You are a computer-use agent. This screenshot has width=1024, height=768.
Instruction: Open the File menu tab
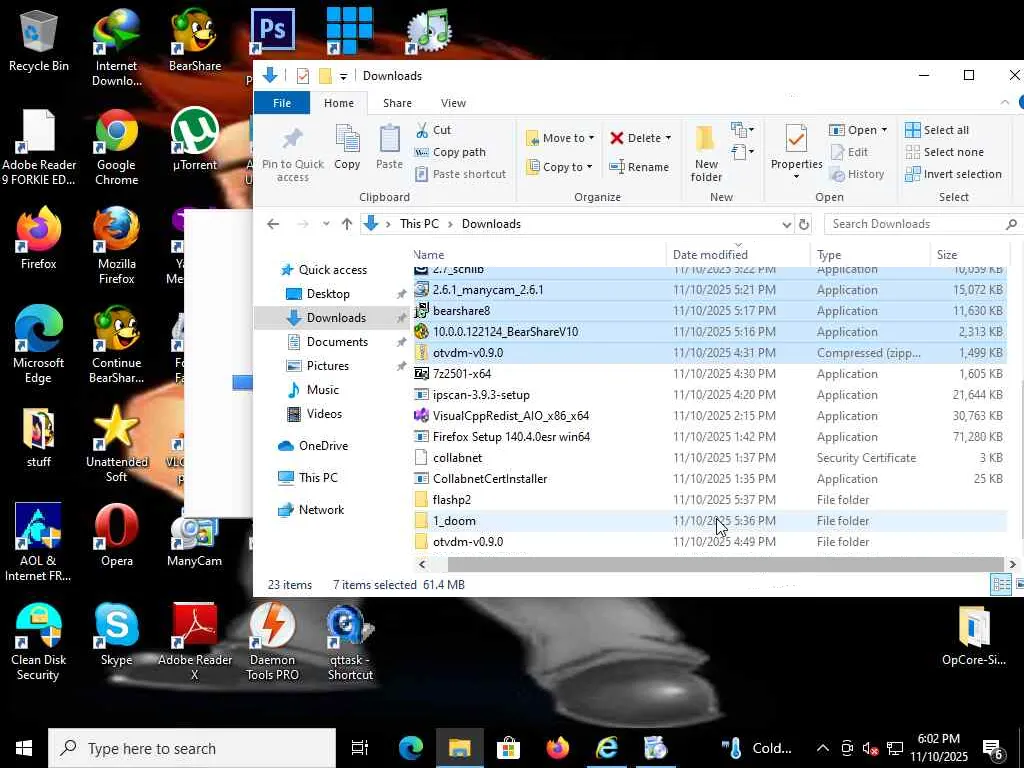click(x=282, y=103)
